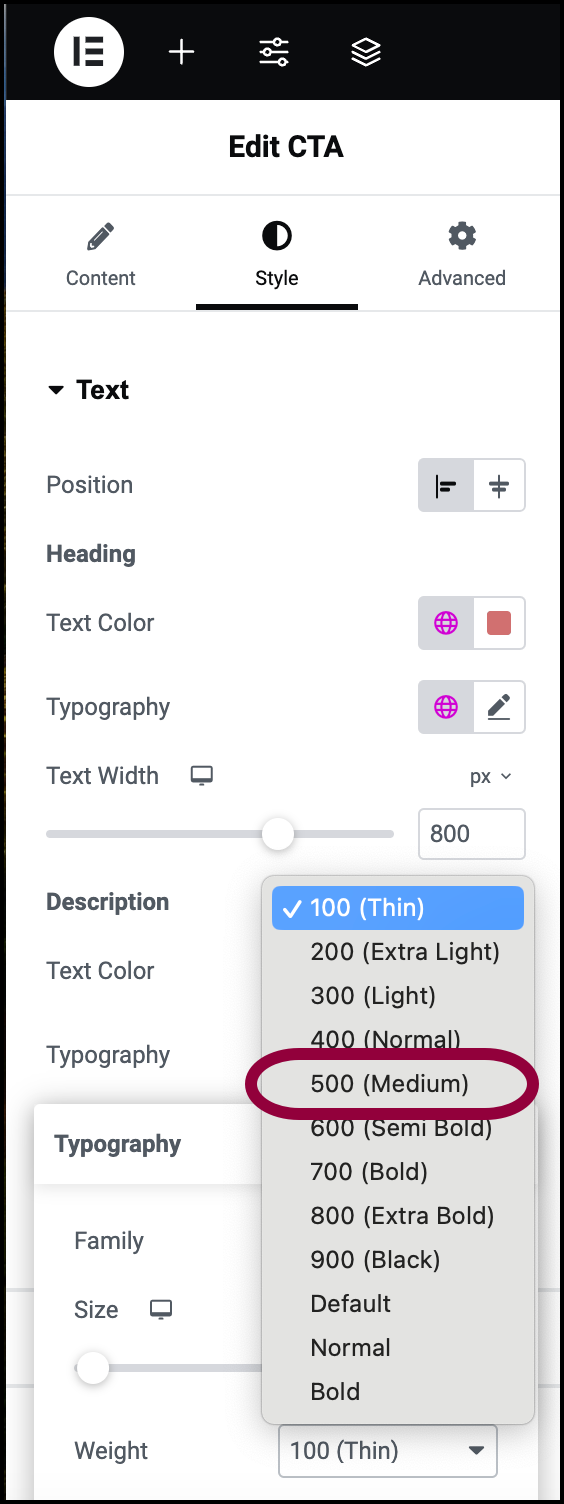Switch to the Advanced tab
Viewport: 564px width, 1504px height.
click(462, 256)
